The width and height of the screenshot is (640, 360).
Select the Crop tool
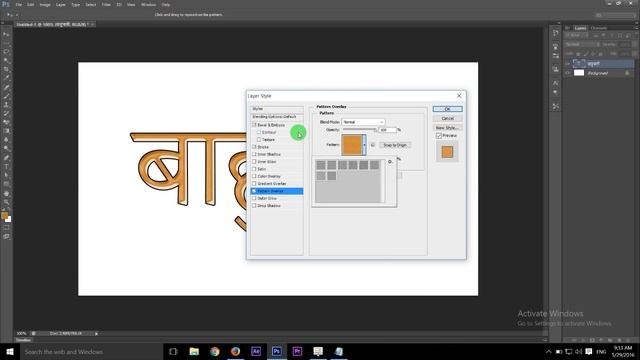point(6,69)
